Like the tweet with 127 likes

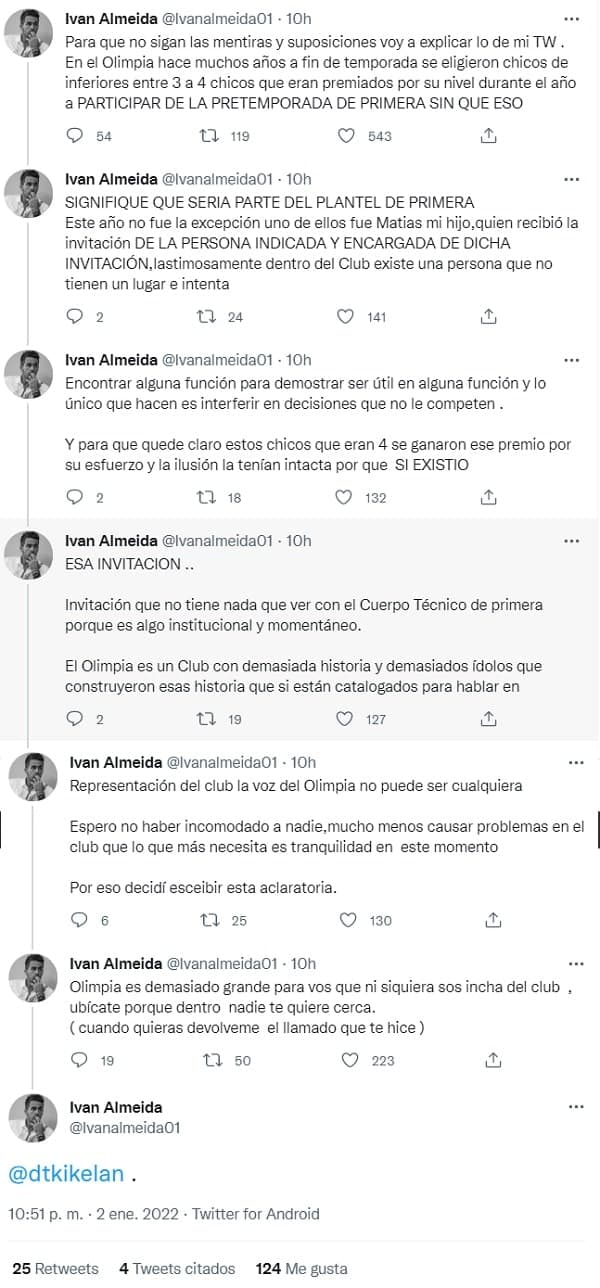(345, 718)
